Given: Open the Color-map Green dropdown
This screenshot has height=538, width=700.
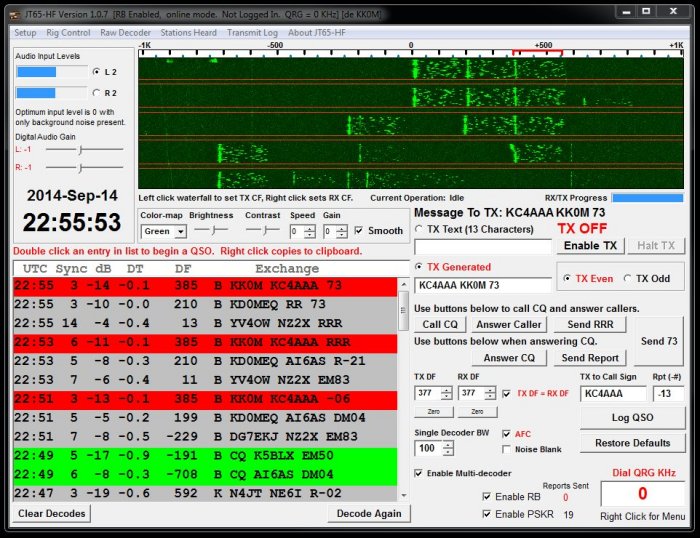Looking at the screenshot, I should [163, 231].
